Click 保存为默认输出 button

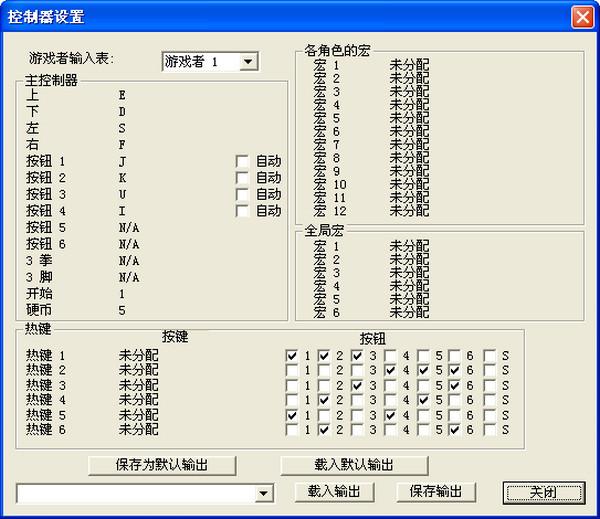click(x=162, y=465)
